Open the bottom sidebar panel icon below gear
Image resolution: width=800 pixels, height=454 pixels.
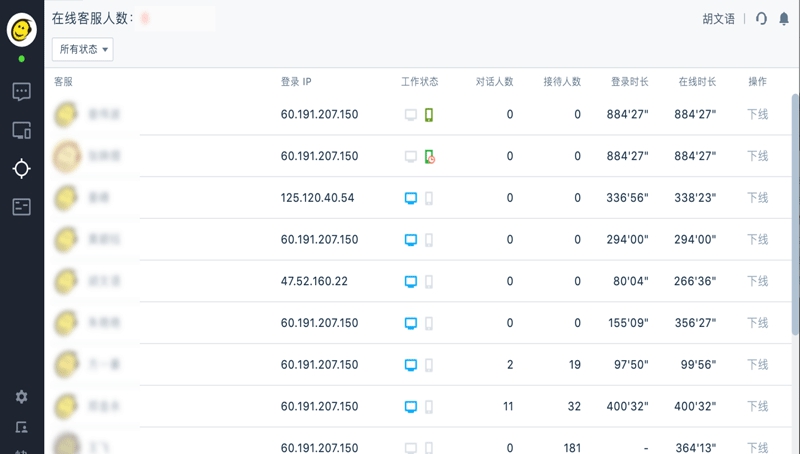(x=21, y=427)
